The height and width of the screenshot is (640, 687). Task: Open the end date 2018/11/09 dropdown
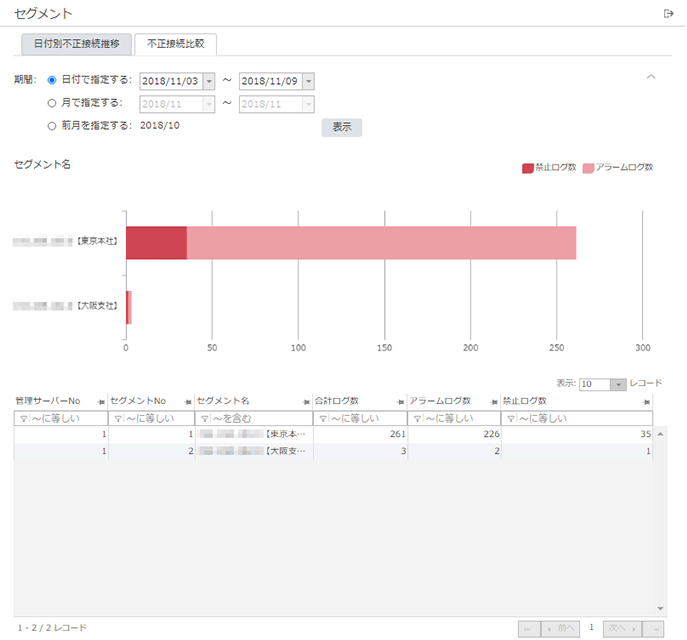tap(308, 81)
